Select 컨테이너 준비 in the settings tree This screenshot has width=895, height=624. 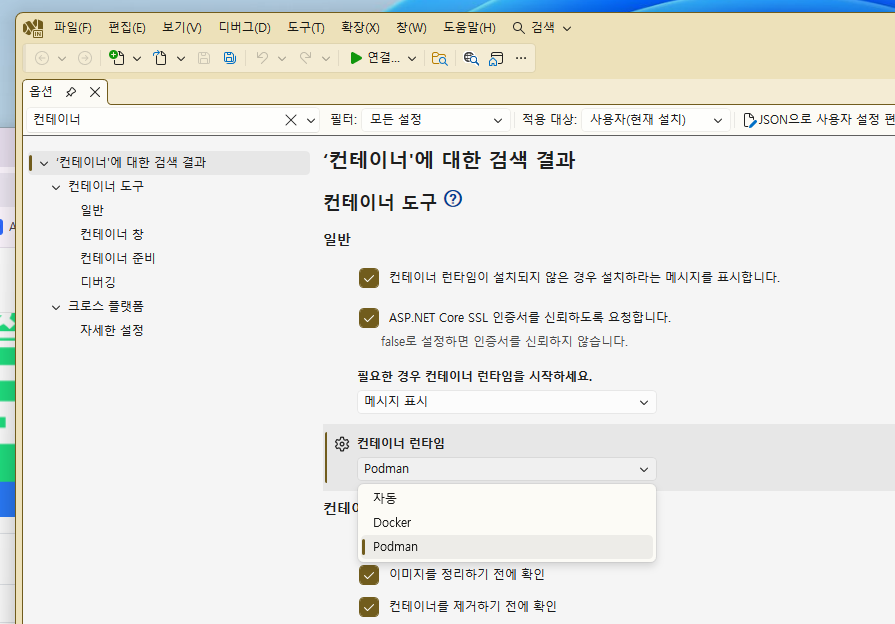click(118, 259)
